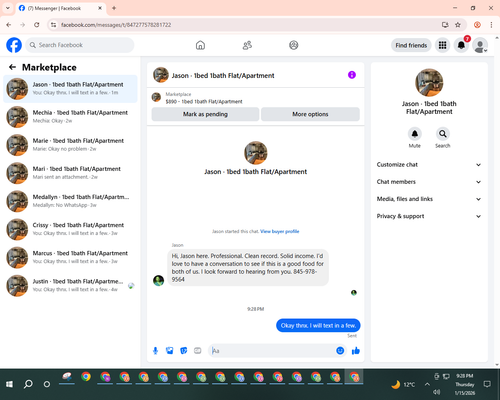
Task: Open the Groups icon in top navigation
Action: tap(294, 45)
